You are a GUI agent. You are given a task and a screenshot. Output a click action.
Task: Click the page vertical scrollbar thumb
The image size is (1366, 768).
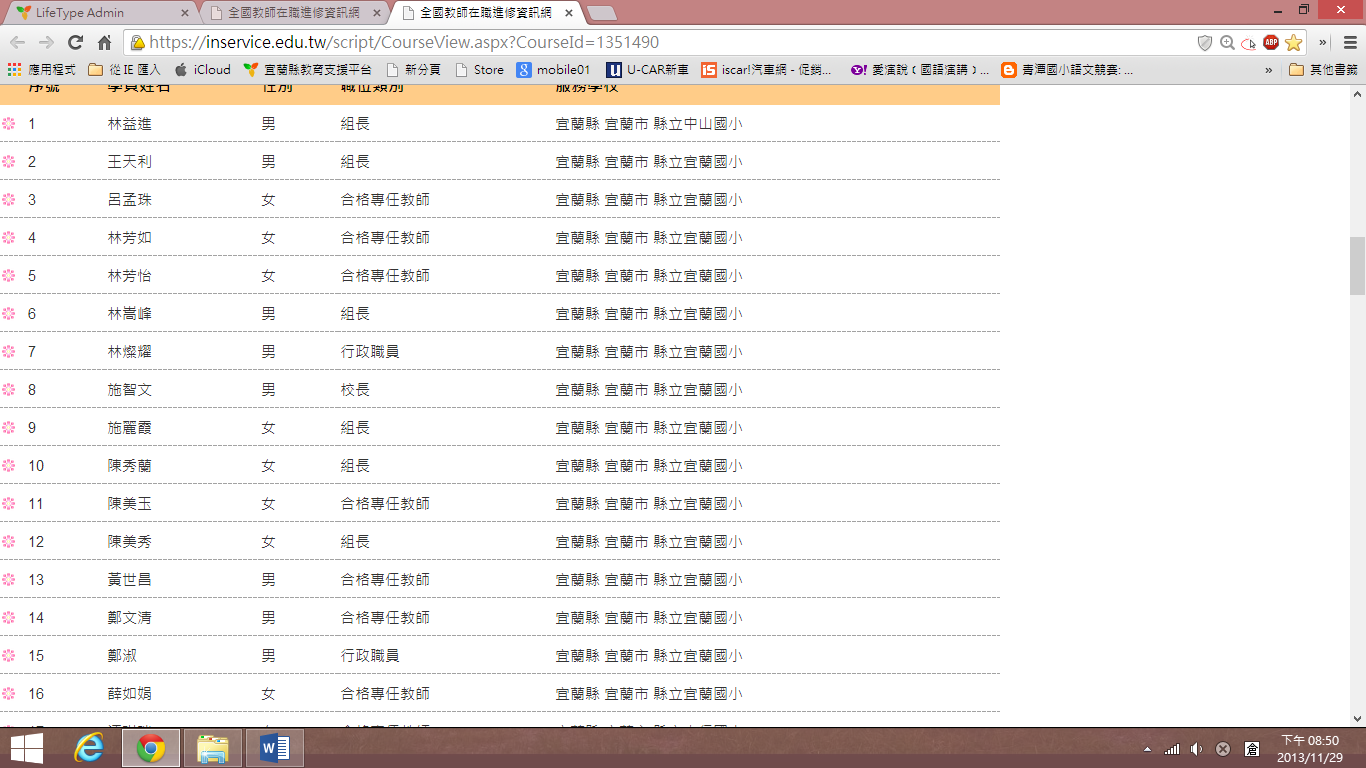(1357, 265)
